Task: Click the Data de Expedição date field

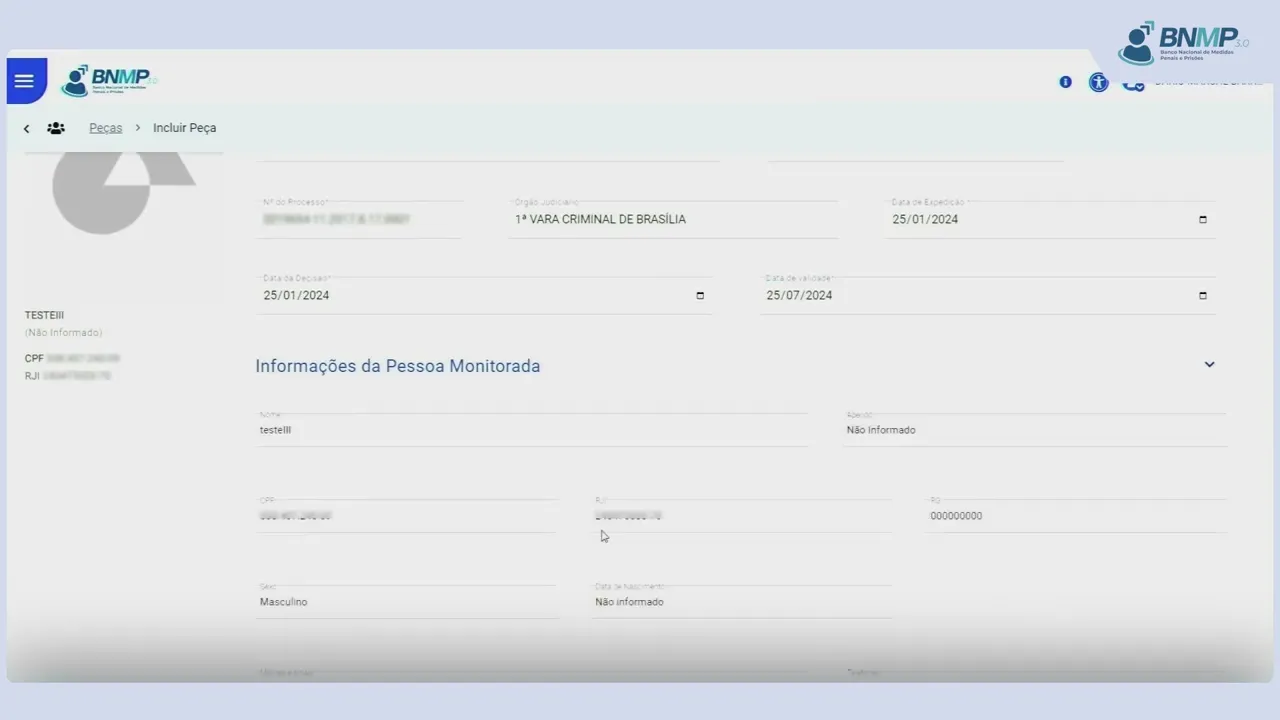Action: pos(1050,219)
